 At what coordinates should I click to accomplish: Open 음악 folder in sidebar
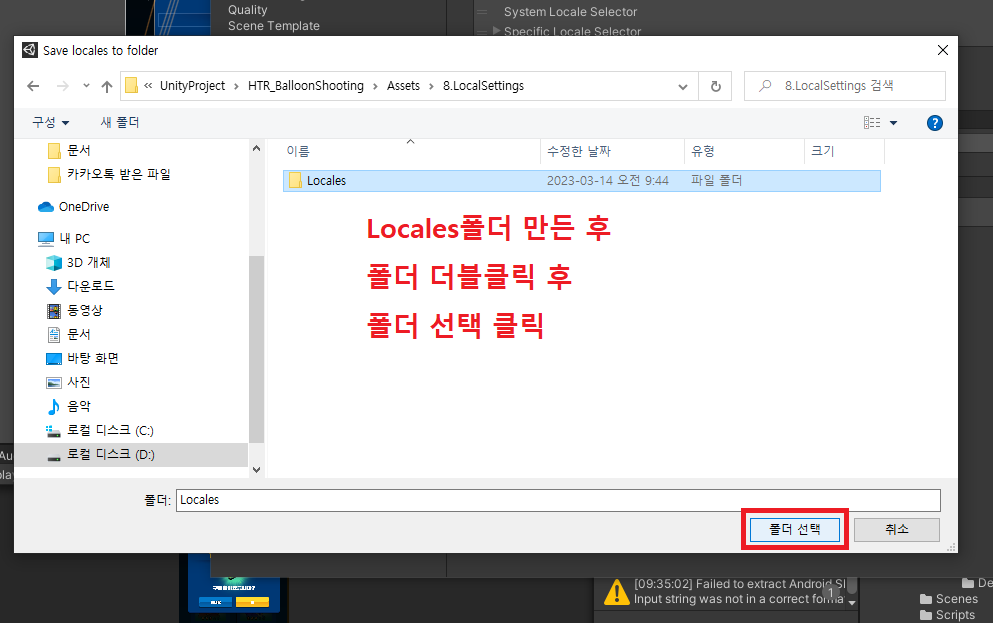click(68, 406)
